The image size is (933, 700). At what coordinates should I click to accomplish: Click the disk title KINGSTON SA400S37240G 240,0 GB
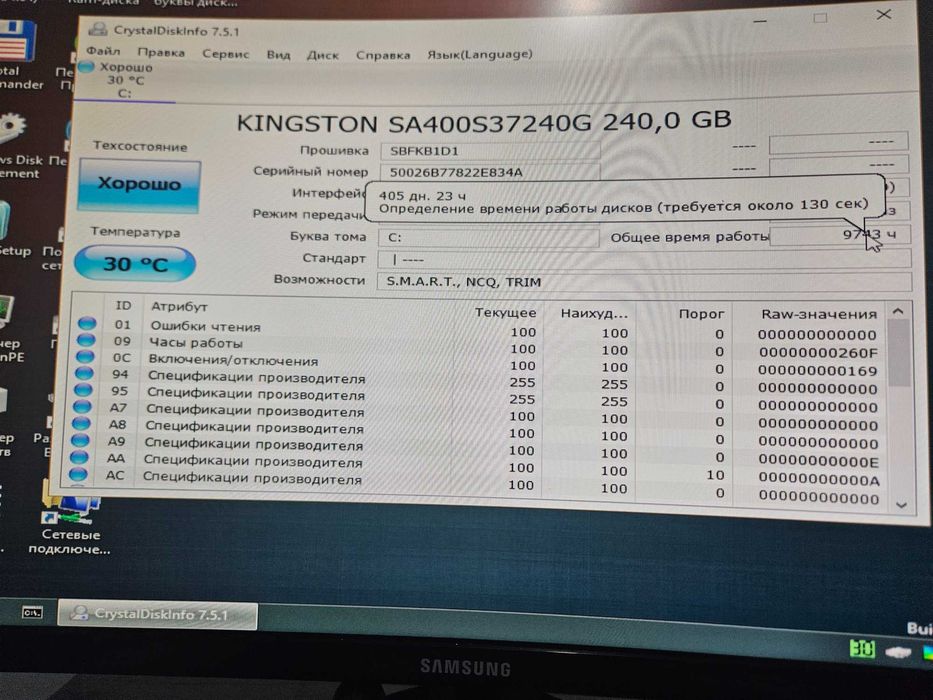point(484,121)
